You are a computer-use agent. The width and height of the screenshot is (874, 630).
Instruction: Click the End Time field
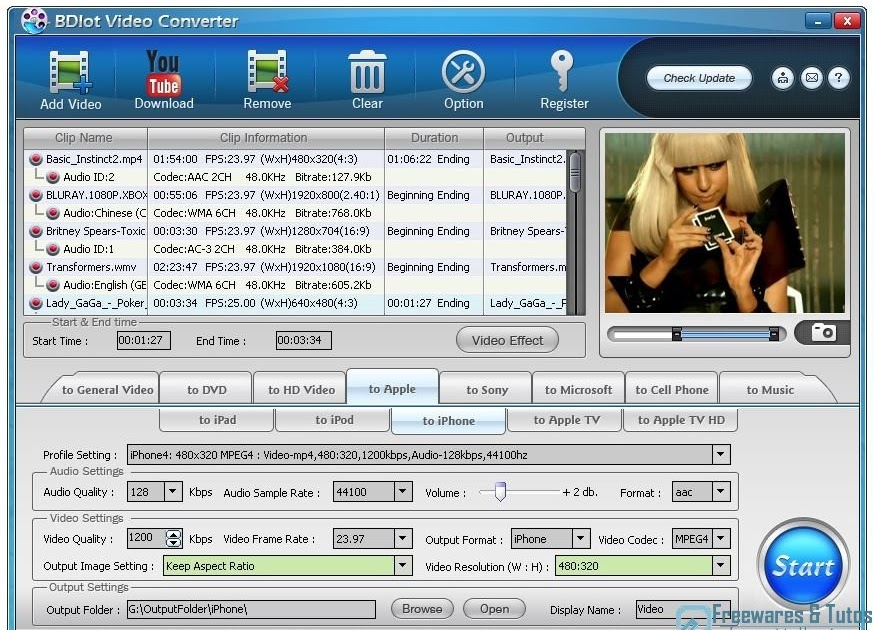pos(303,340)
